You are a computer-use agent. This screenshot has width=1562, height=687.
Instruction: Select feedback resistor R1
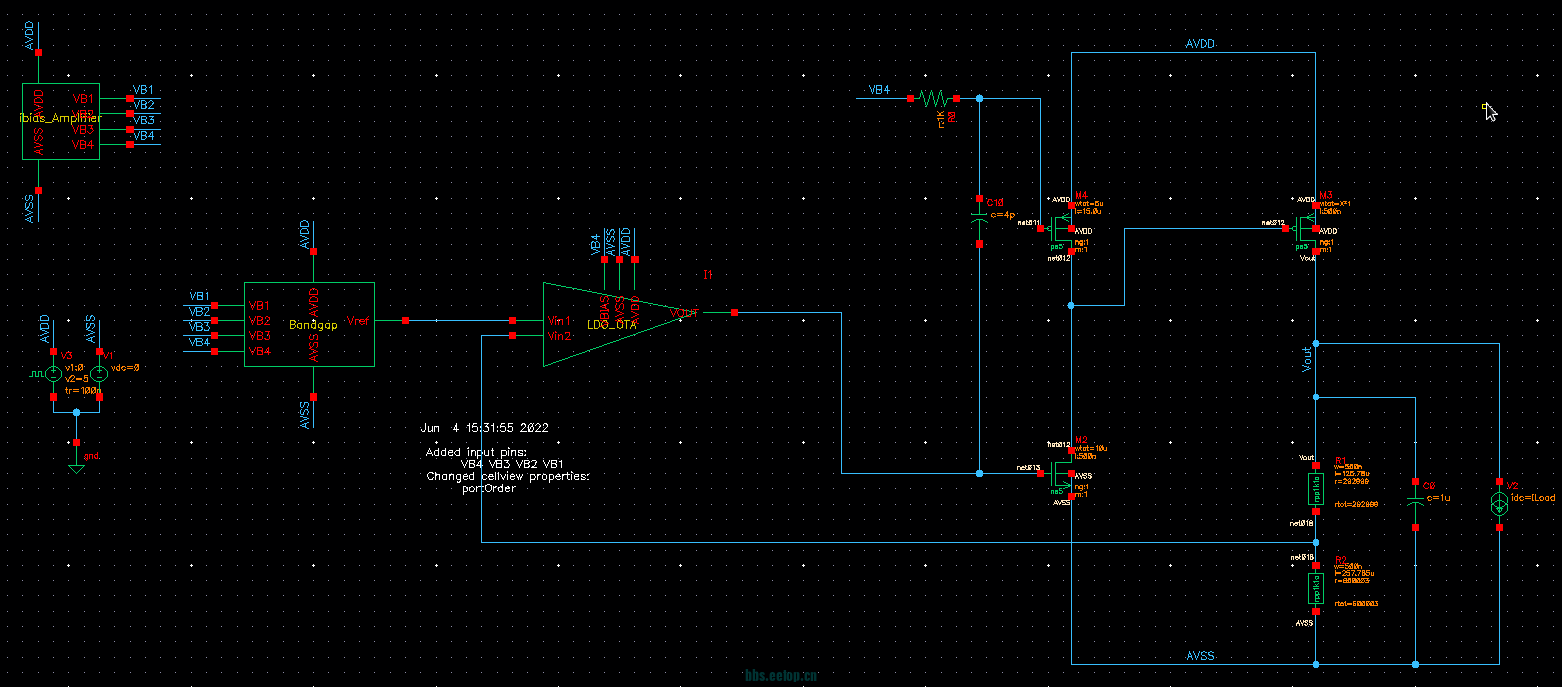1316,490
